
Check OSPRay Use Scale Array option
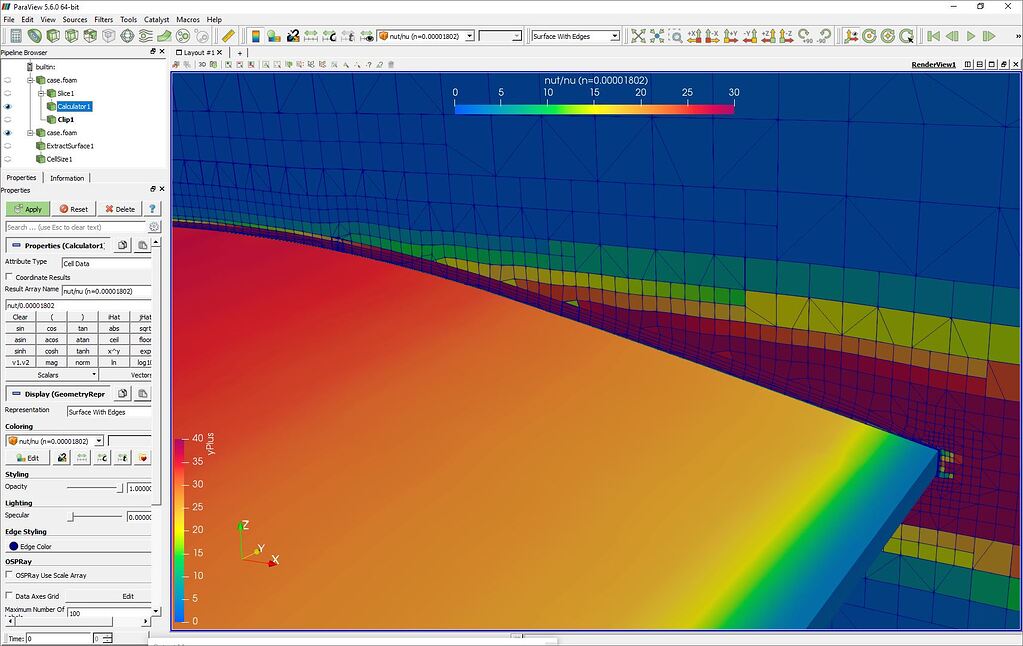8,575
